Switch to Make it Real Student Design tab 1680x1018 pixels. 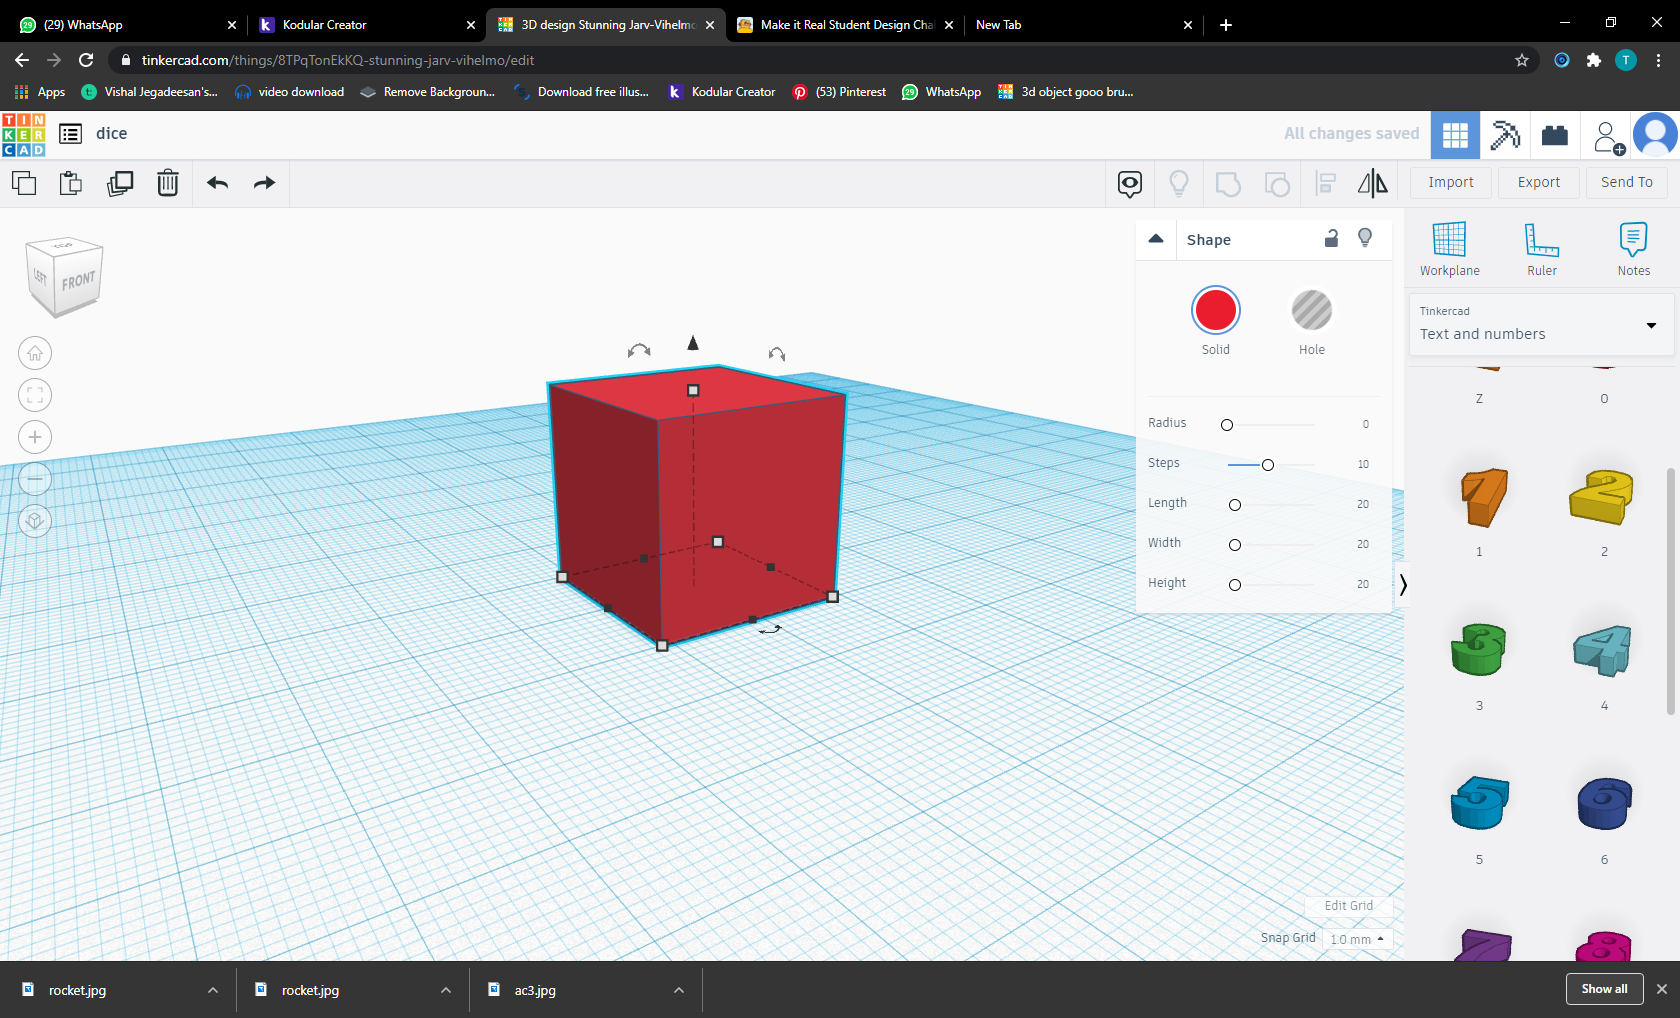click(x=846, y=25)
